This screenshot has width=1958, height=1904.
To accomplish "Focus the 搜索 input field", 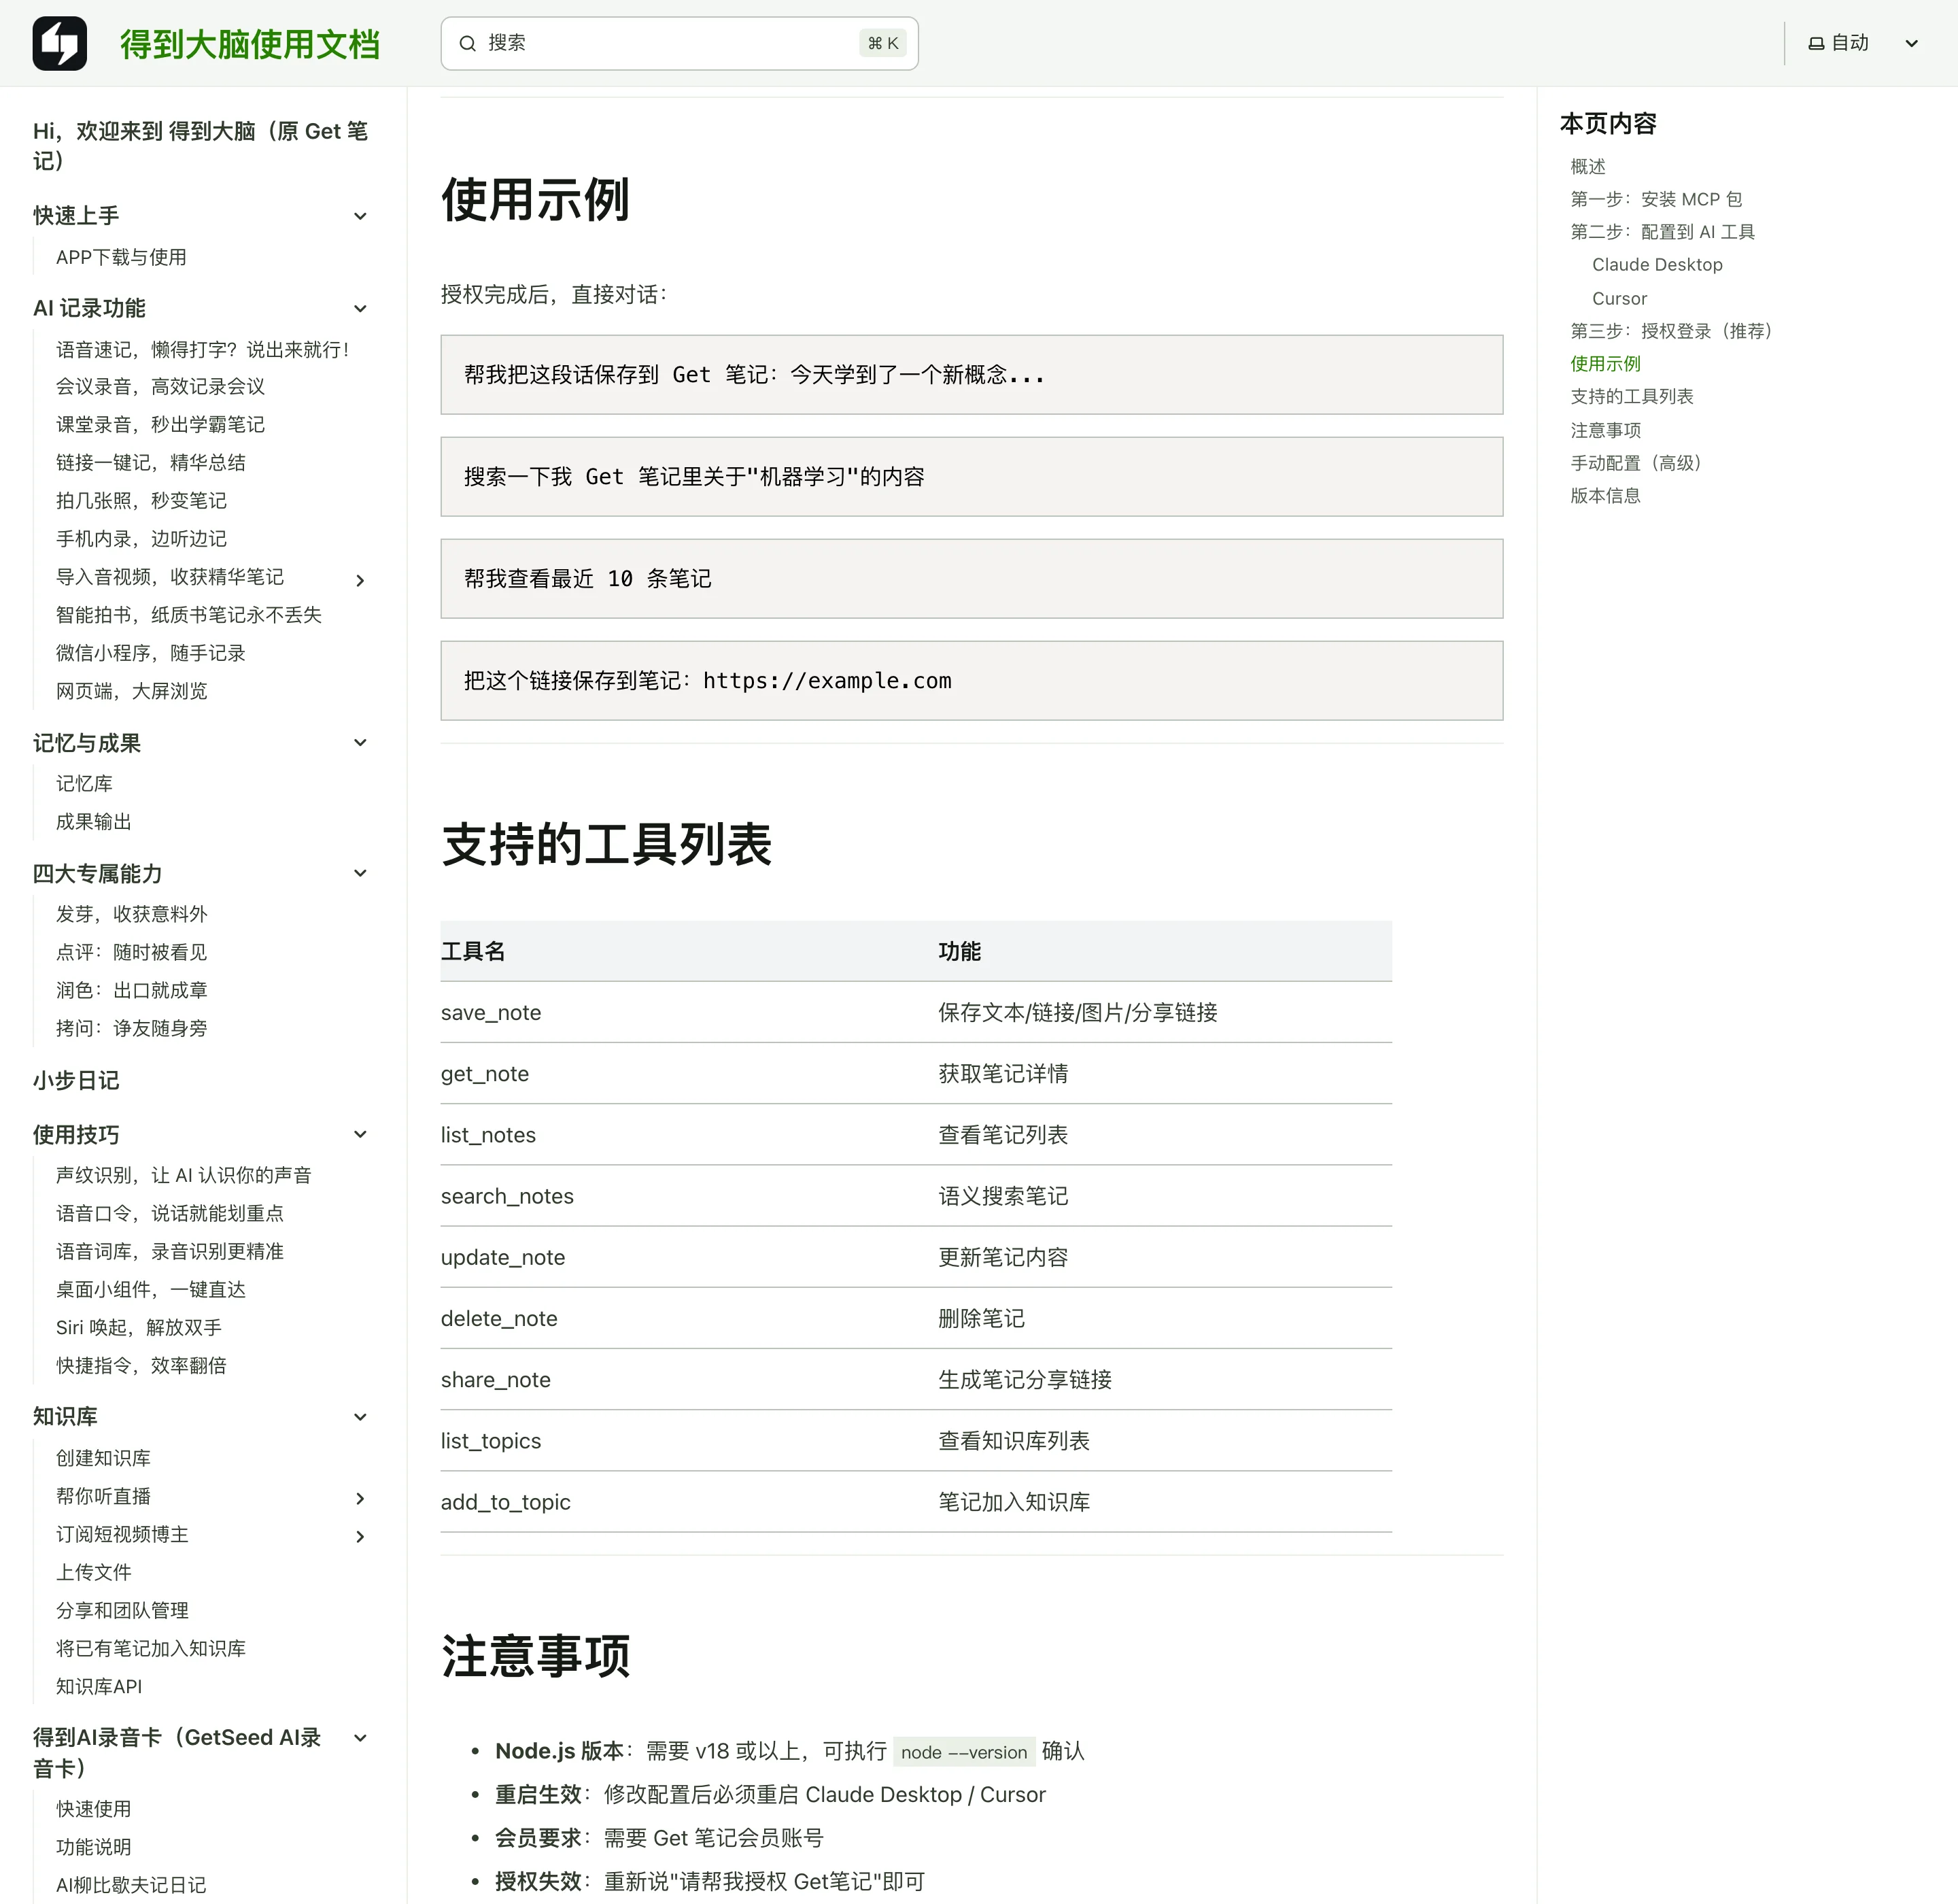I will coord(679,43).
